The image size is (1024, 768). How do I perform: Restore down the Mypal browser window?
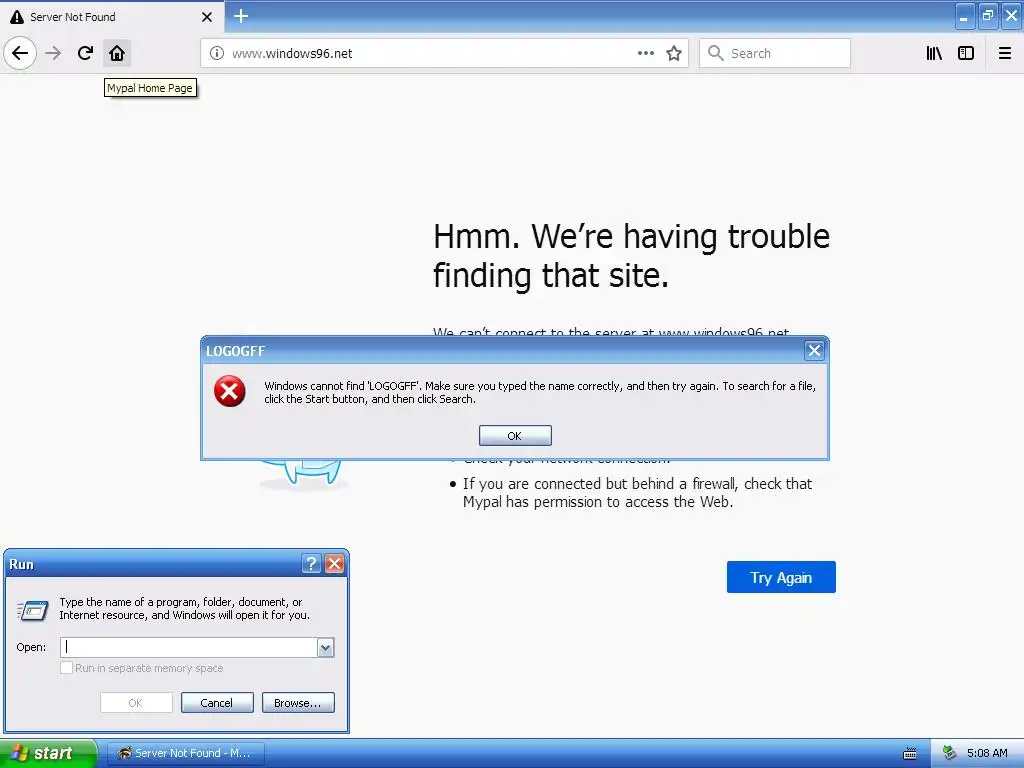(987, 16)
